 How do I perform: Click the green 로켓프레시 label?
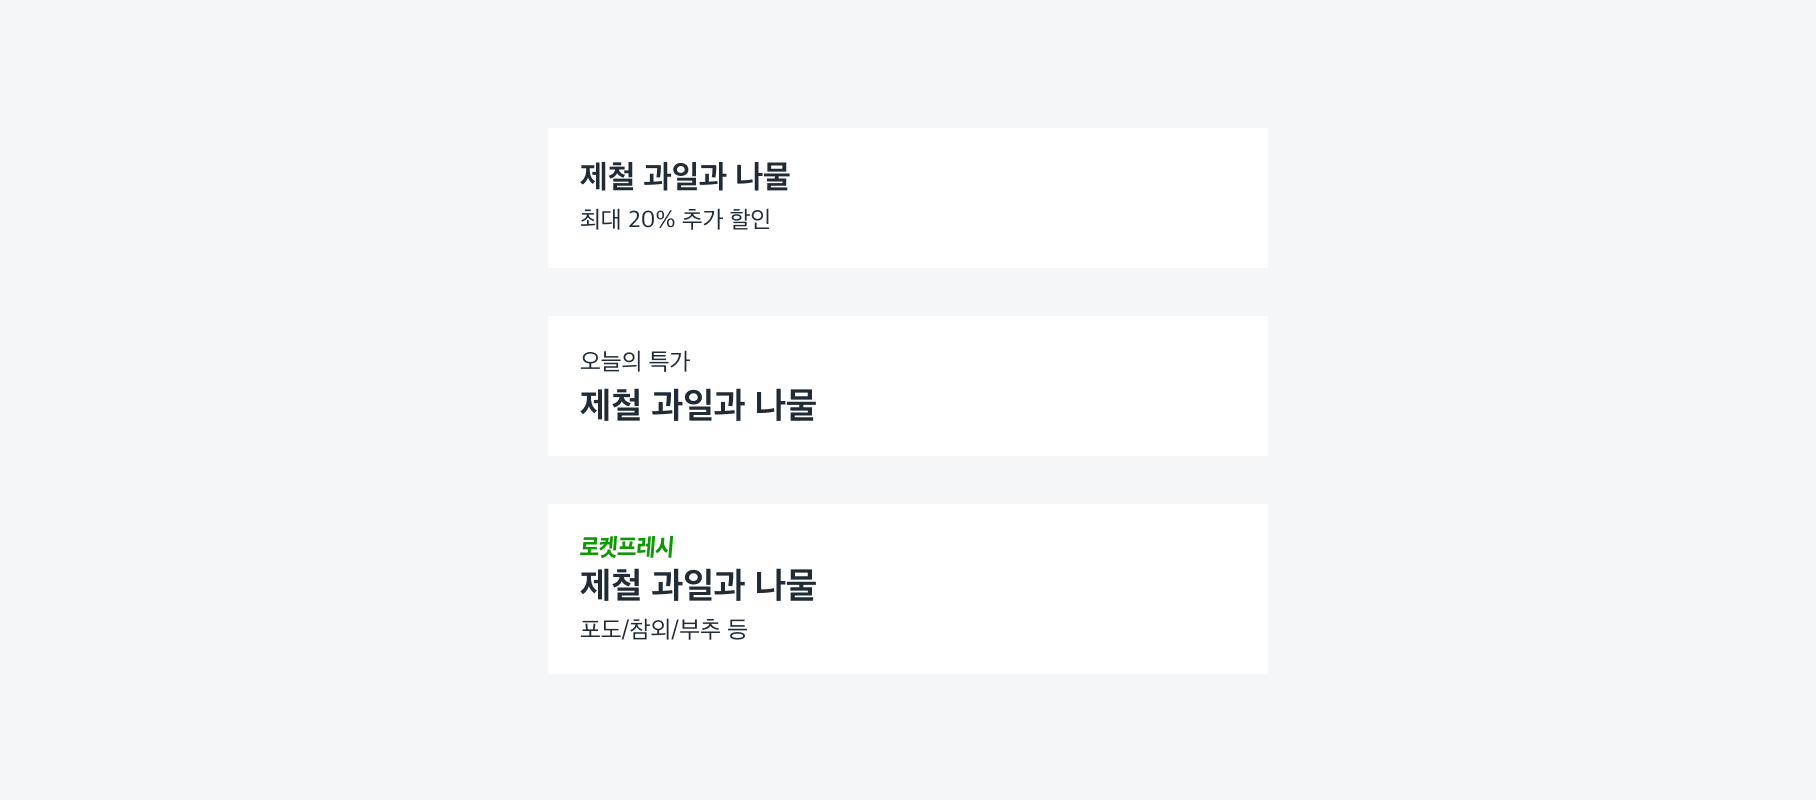tap(627, 547)
